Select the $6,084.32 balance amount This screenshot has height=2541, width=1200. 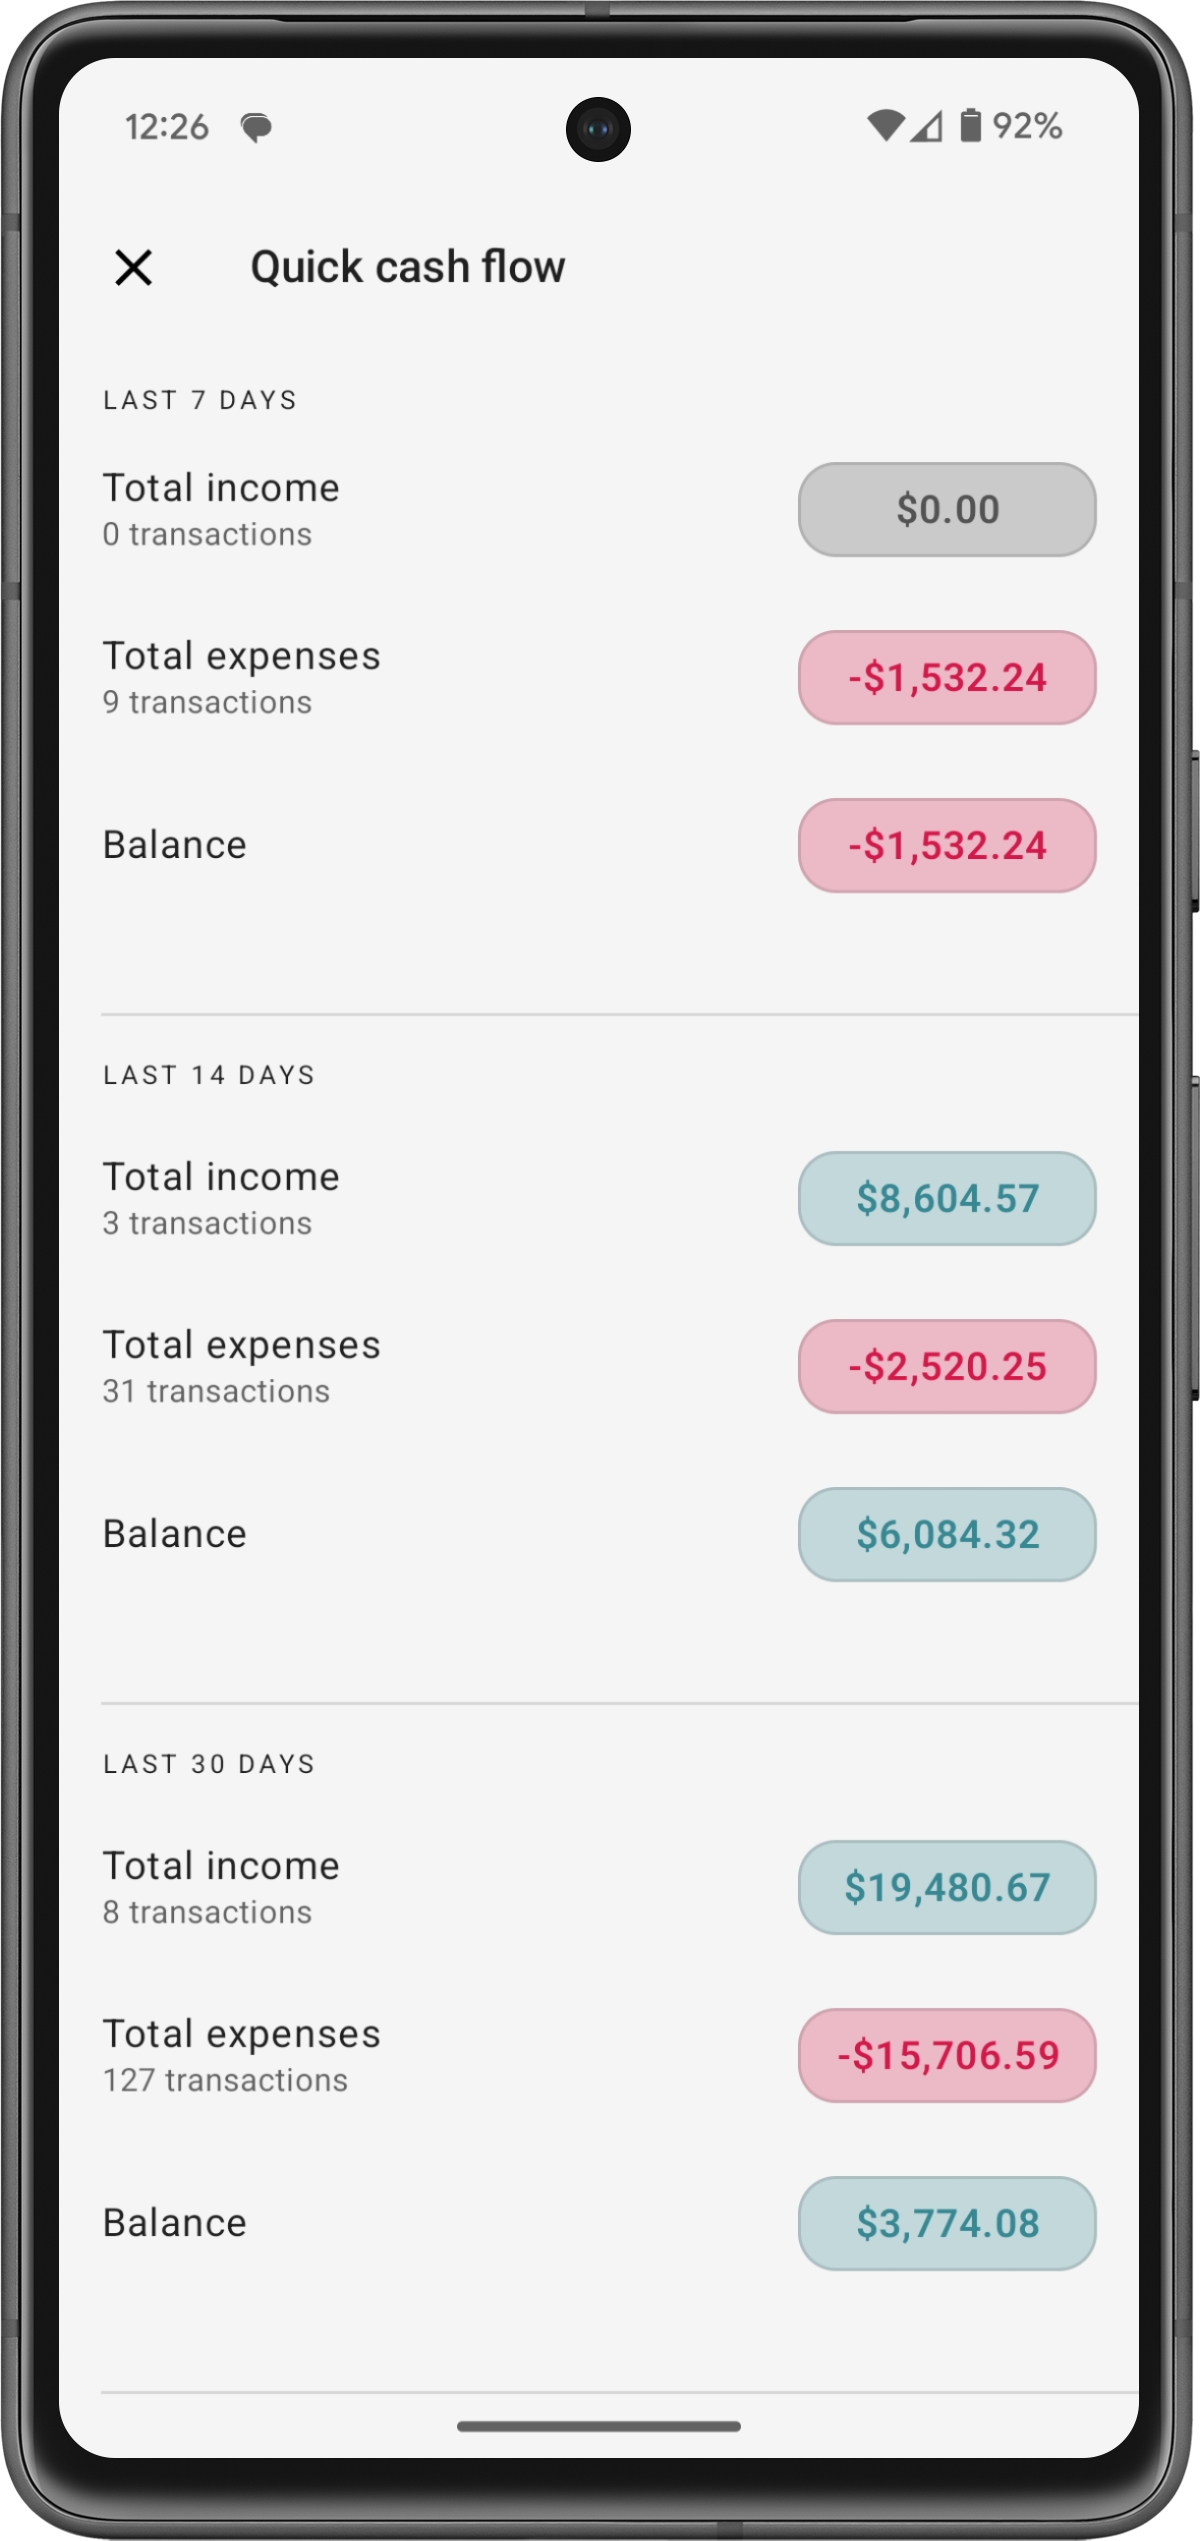coord(946,1534)
